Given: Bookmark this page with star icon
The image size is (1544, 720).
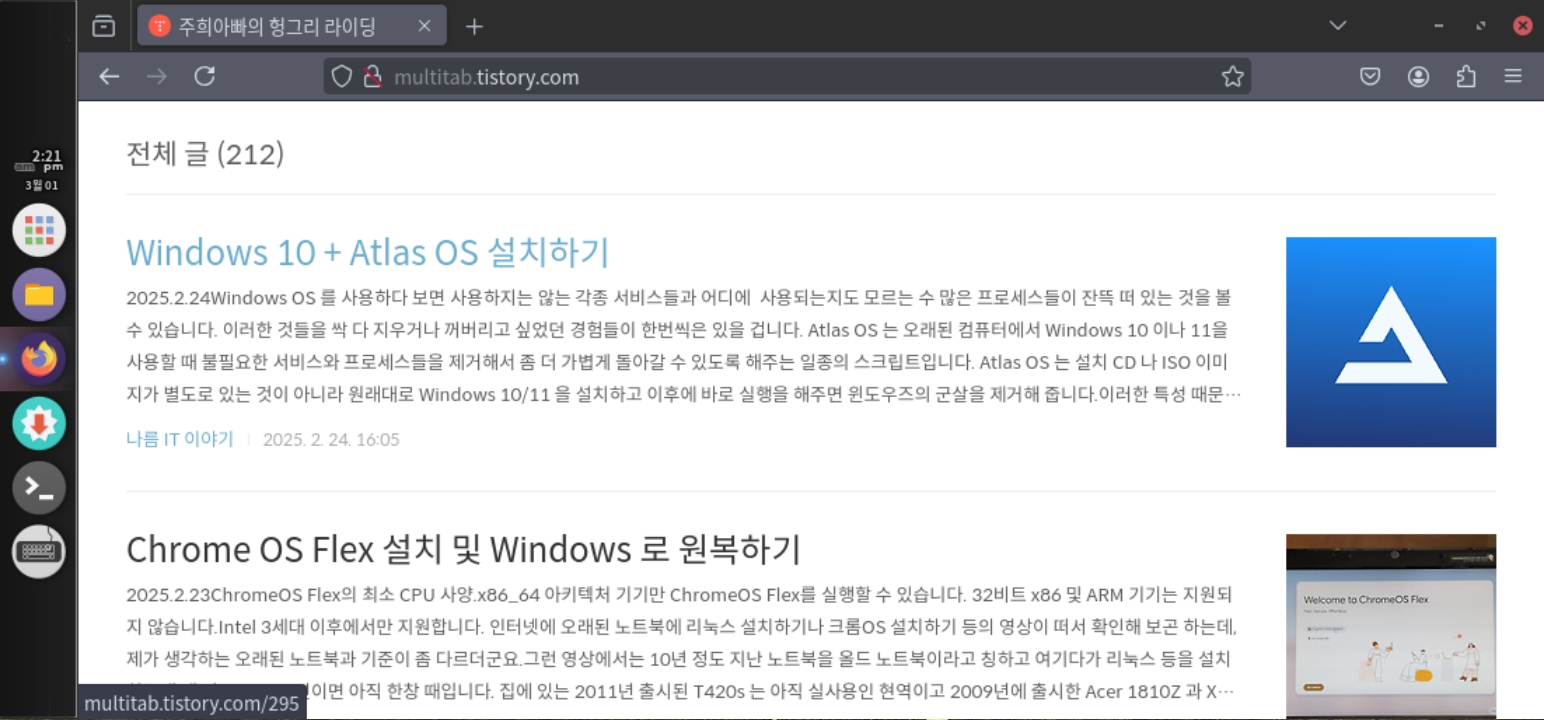Looking at the screenshot, I should (x=1232, y=77).
